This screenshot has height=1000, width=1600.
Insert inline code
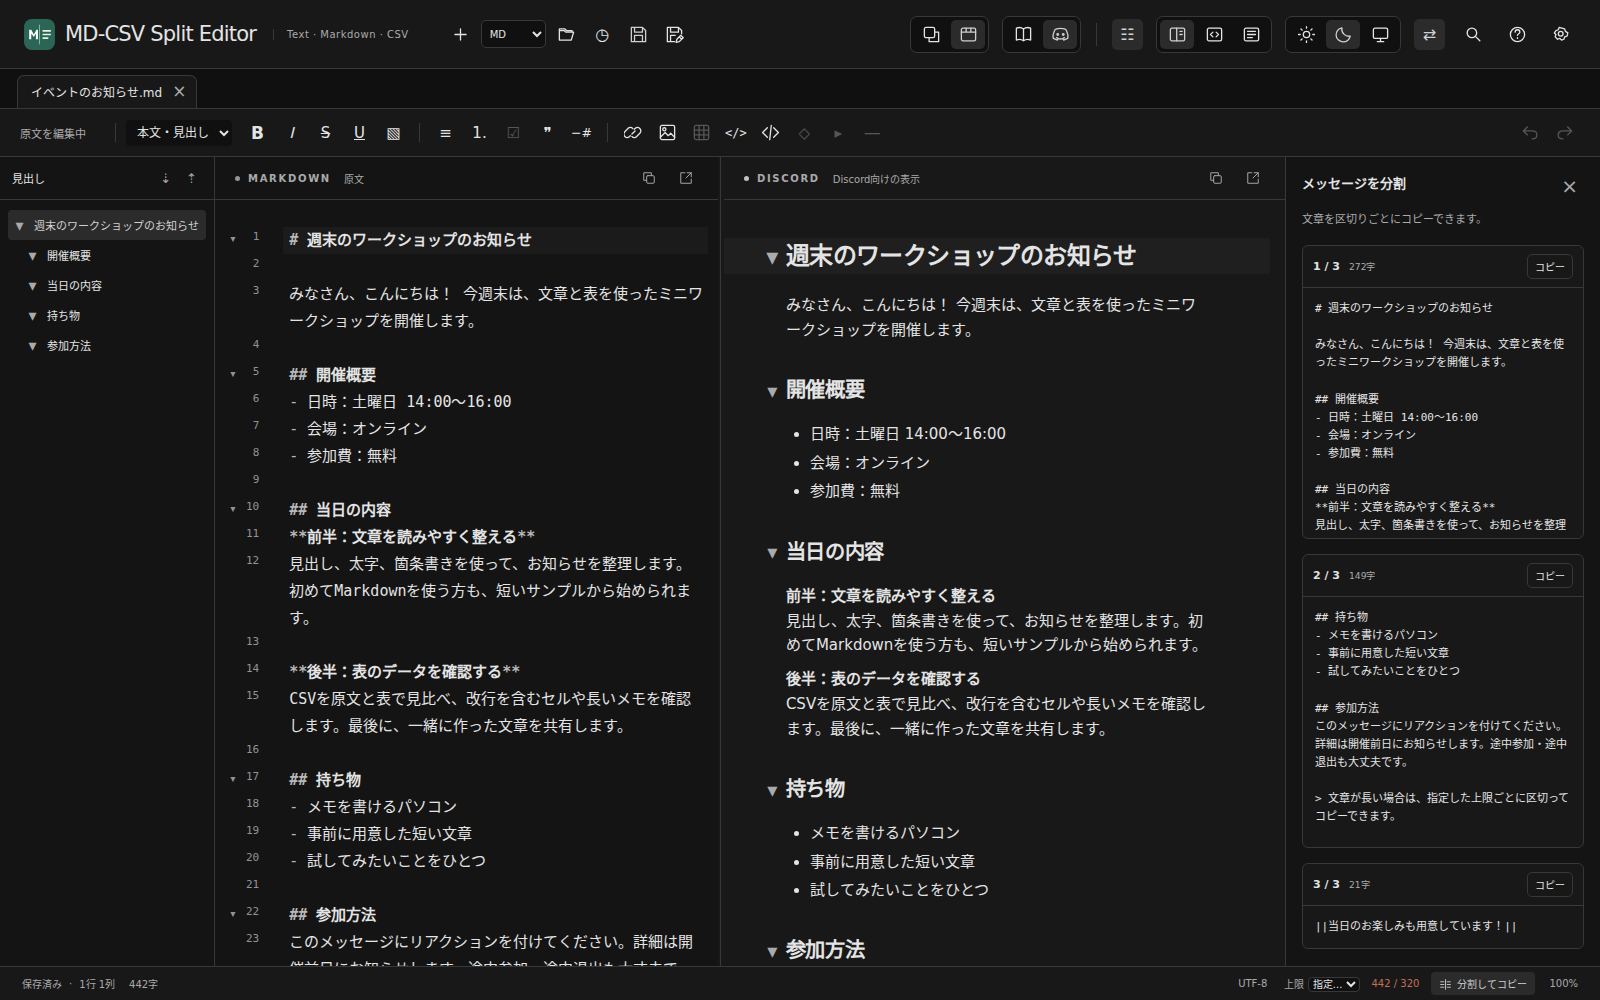[x=736, y=133]
